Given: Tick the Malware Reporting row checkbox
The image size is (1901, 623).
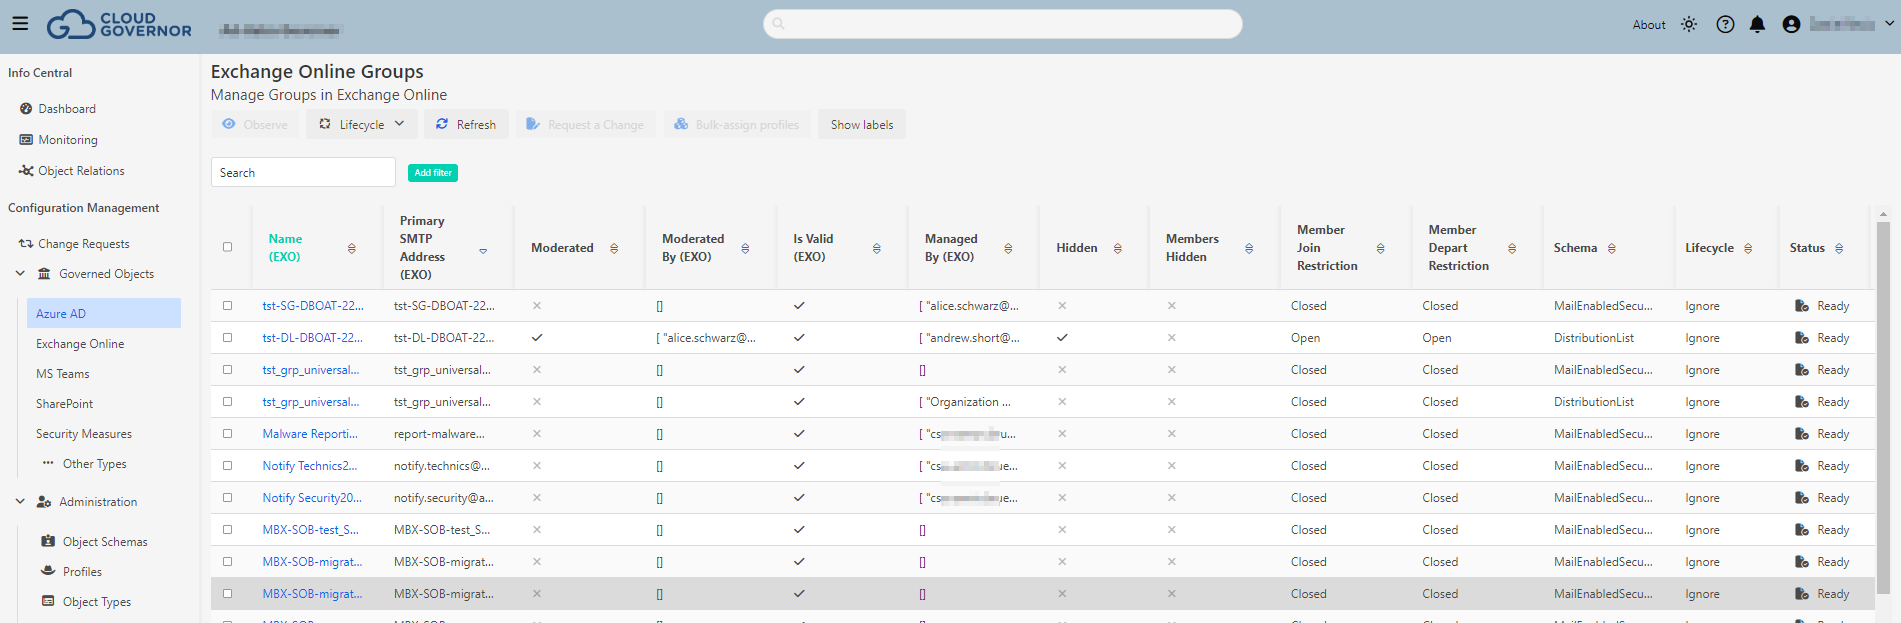Looking at the screenshot, I should [x=227, y=434].
